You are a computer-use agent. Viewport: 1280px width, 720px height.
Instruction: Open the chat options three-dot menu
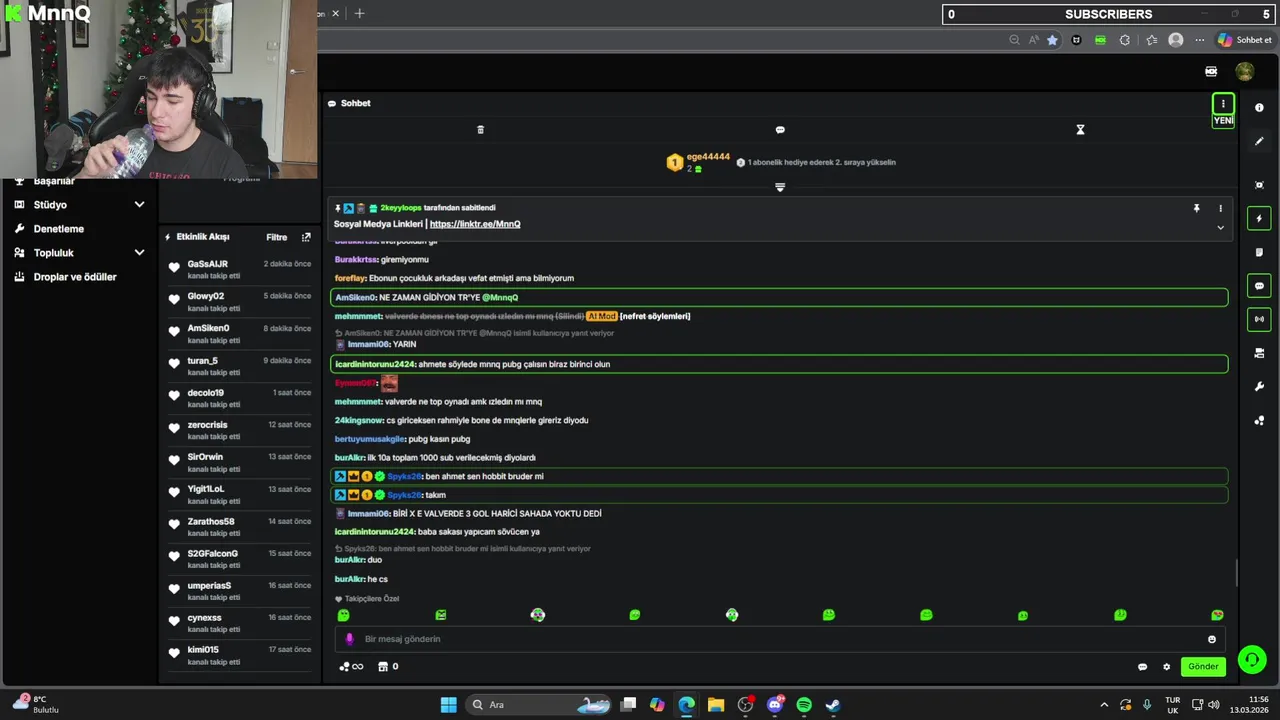[x=1222, y=104]
